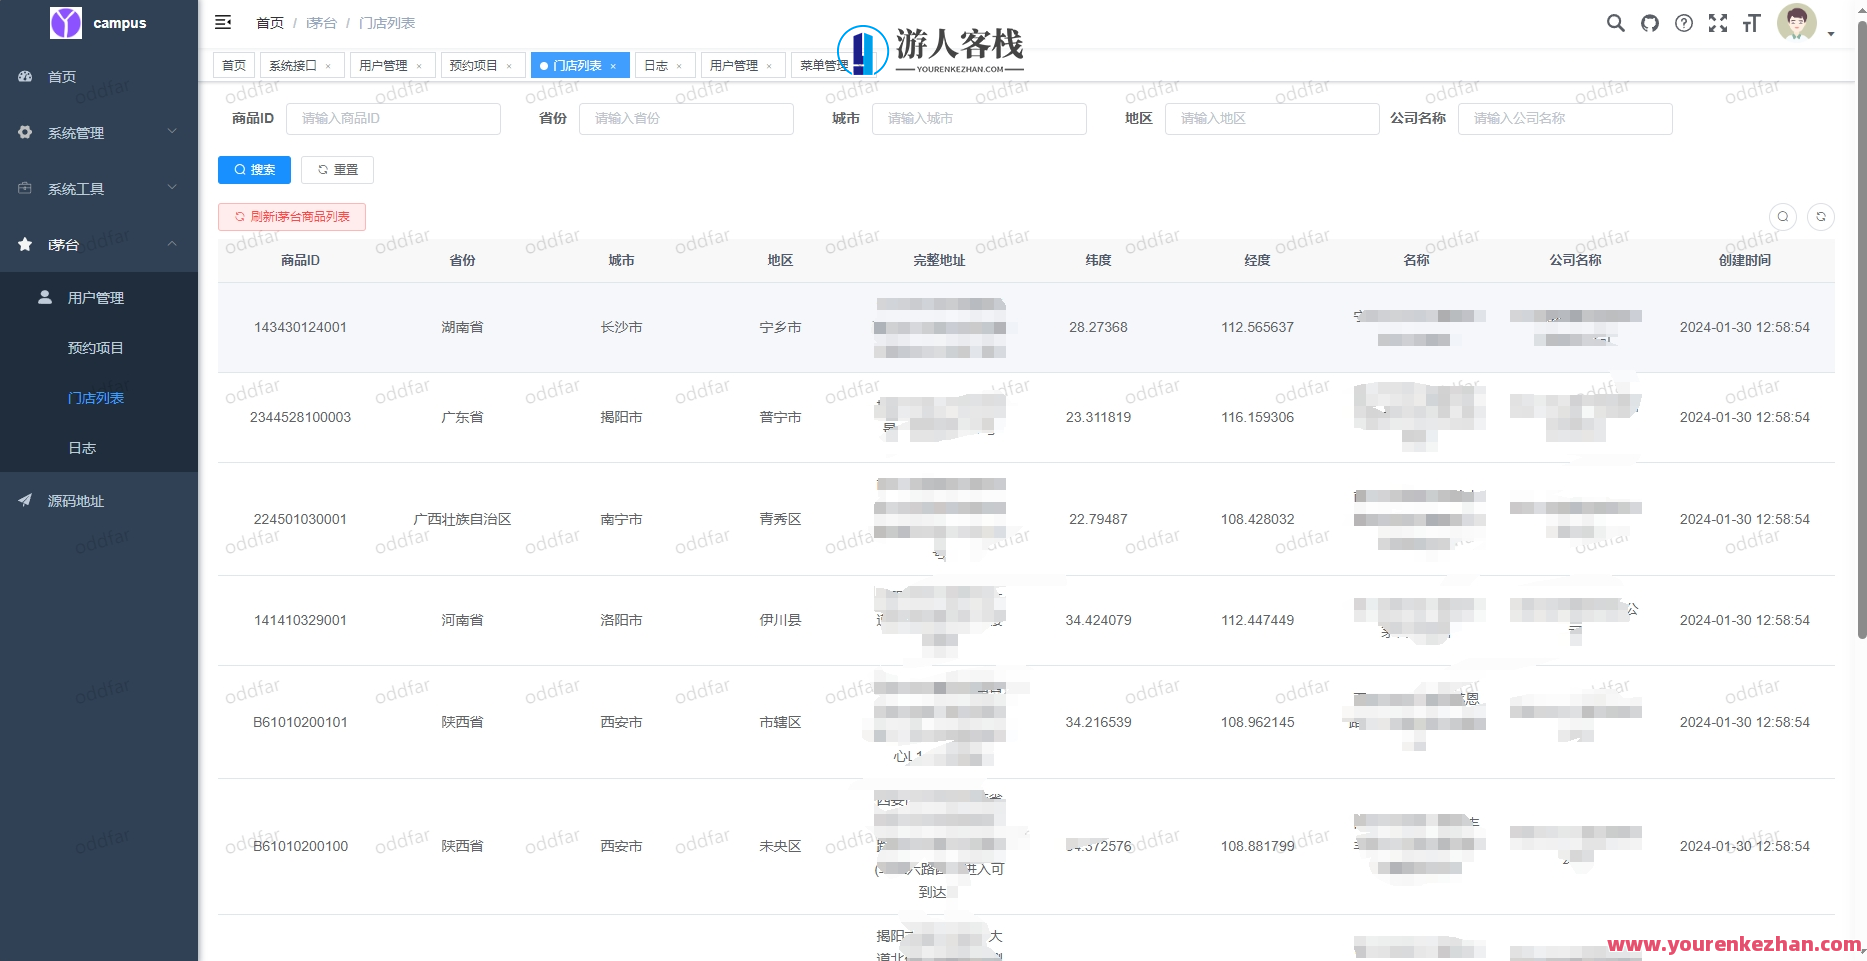Click the hamburger menu collapse icon
This screenshot has width=1867, height=961.
pos(223,21)
